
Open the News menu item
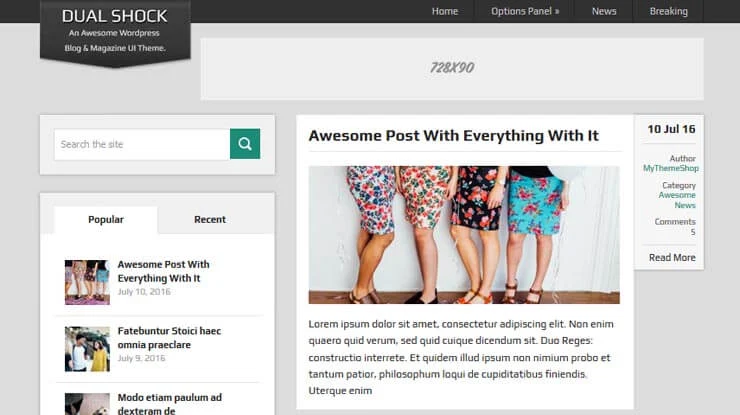coord(604,11)
